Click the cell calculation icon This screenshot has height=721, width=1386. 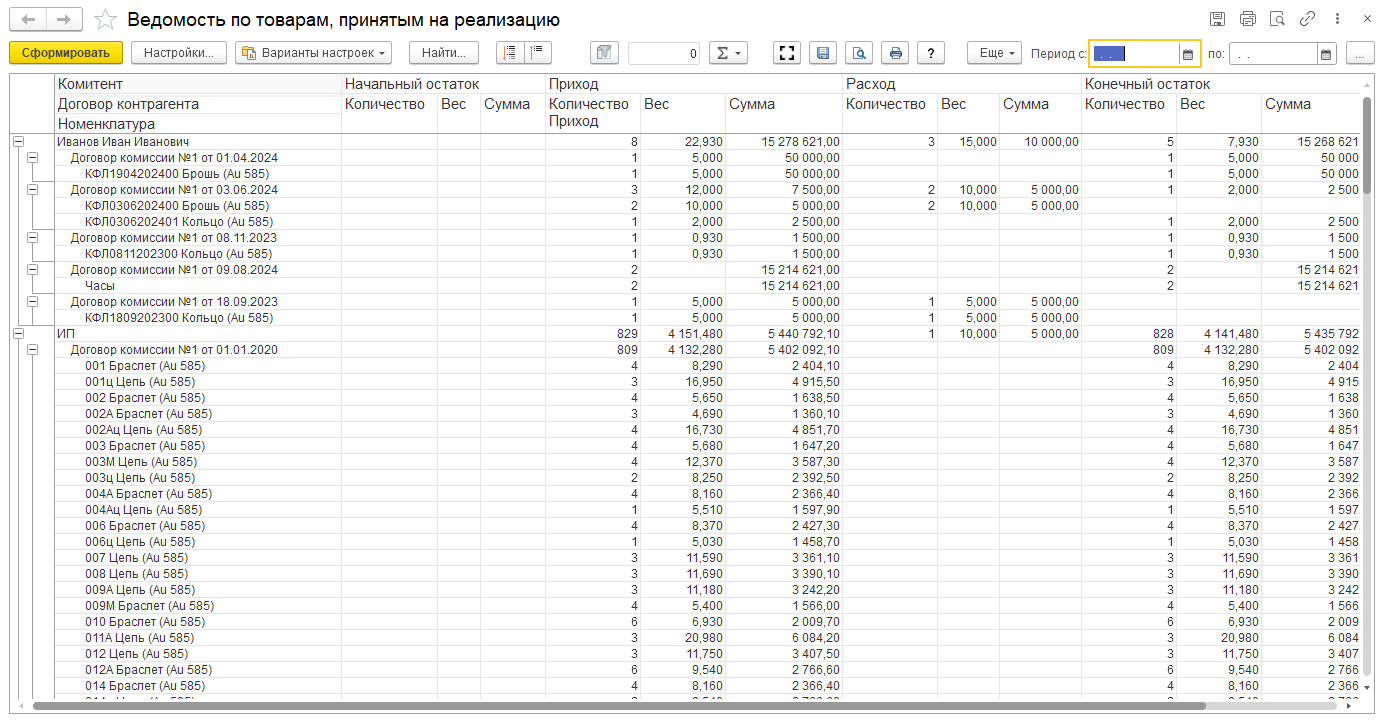pos(605,53)
